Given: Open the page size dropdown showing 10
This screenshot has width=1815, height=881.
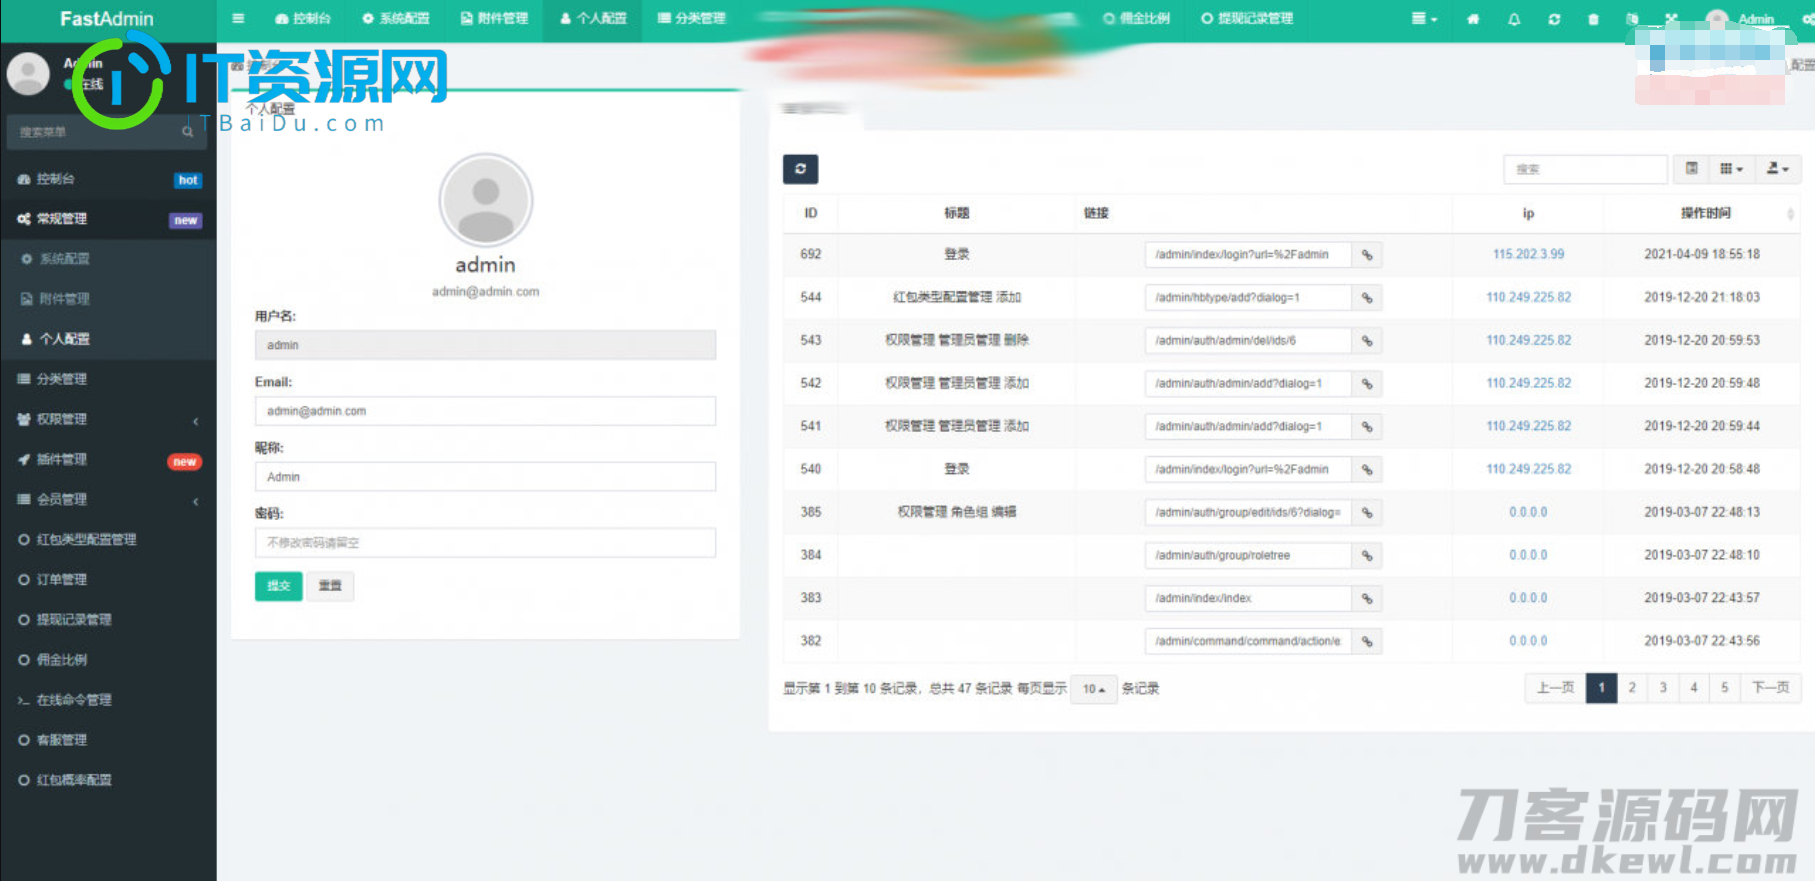Looking at the screenshot, I should tap(1093, 689).
